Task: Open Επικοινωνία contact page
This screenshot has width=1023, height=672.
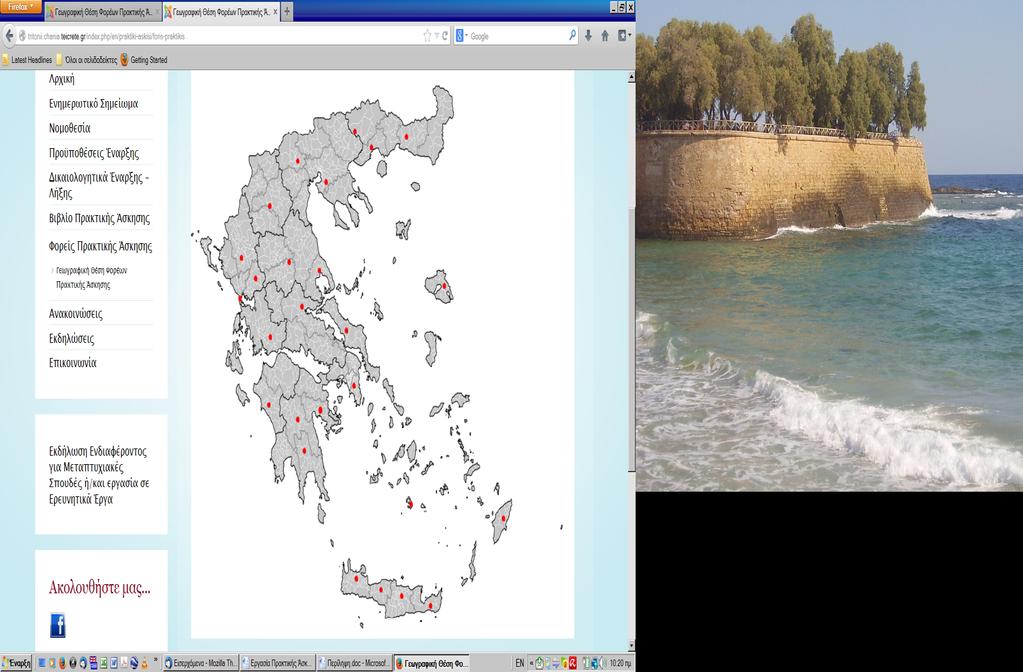Action: (72, 363)
